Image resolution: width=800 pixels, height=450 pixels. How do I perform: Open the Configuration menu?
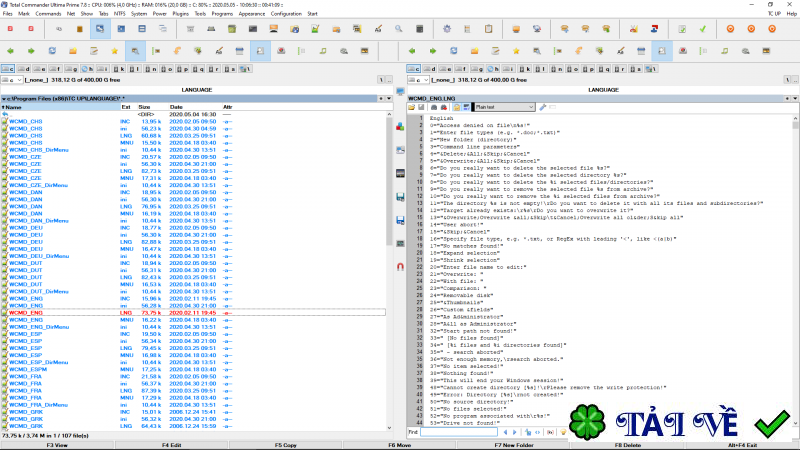click(x=286, y=14)
